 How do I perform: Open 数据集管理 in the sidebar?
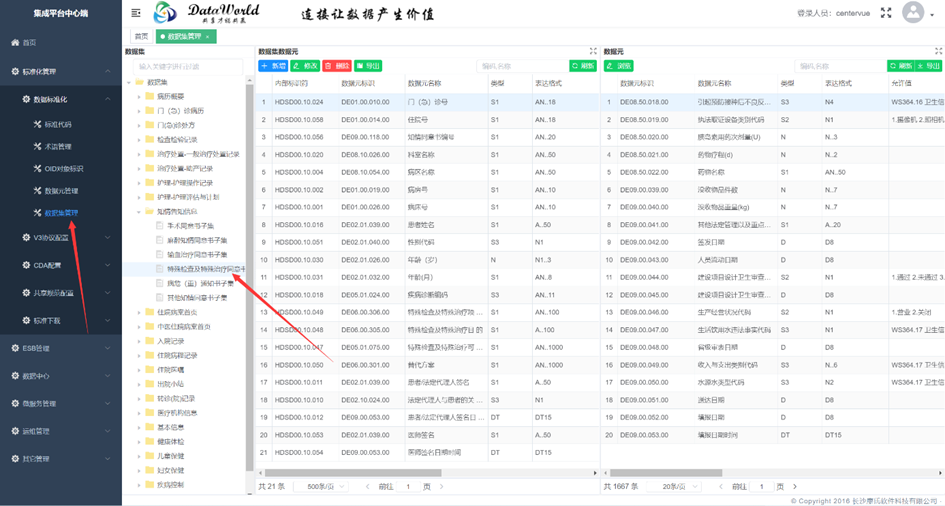pos(56,213)
